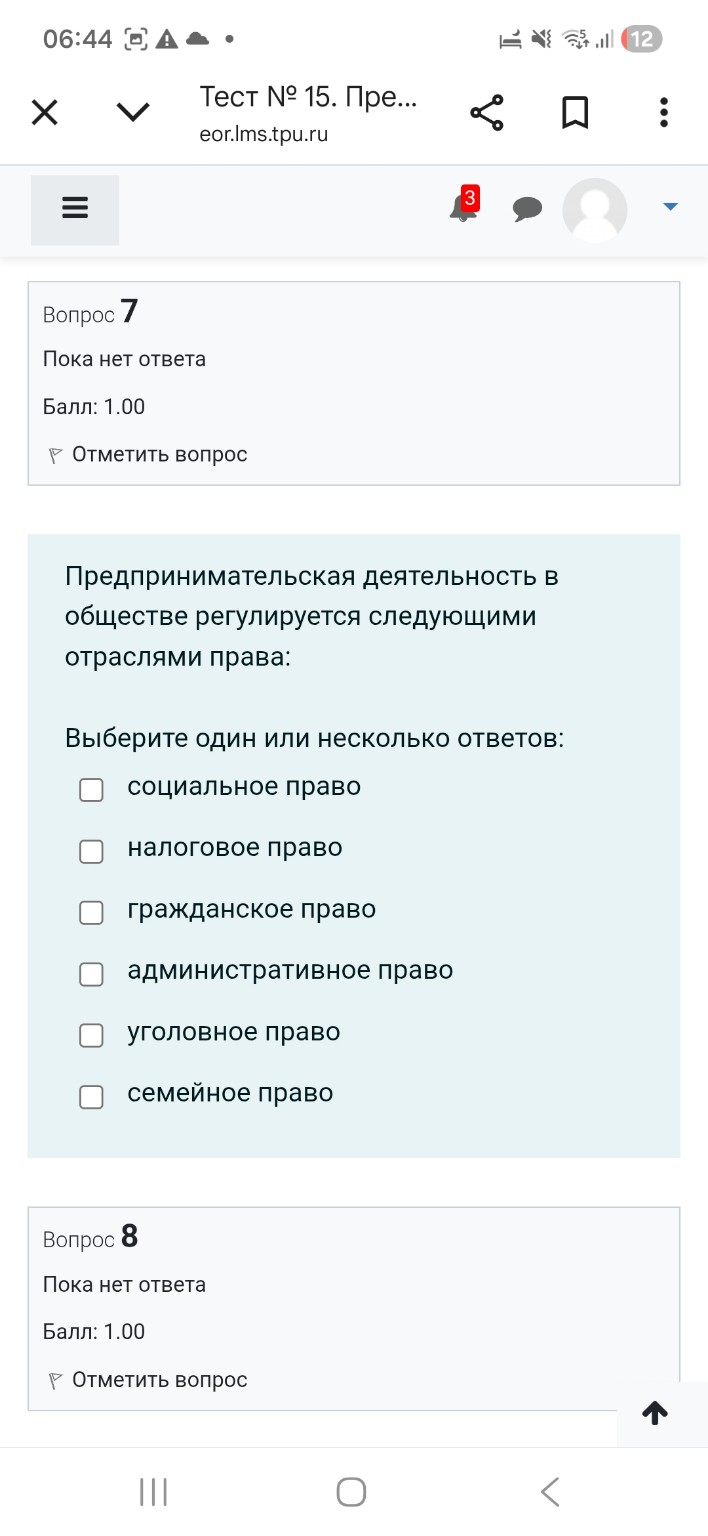Open the browser three-dot menu
708x1536 pixels.
point(663,112)
